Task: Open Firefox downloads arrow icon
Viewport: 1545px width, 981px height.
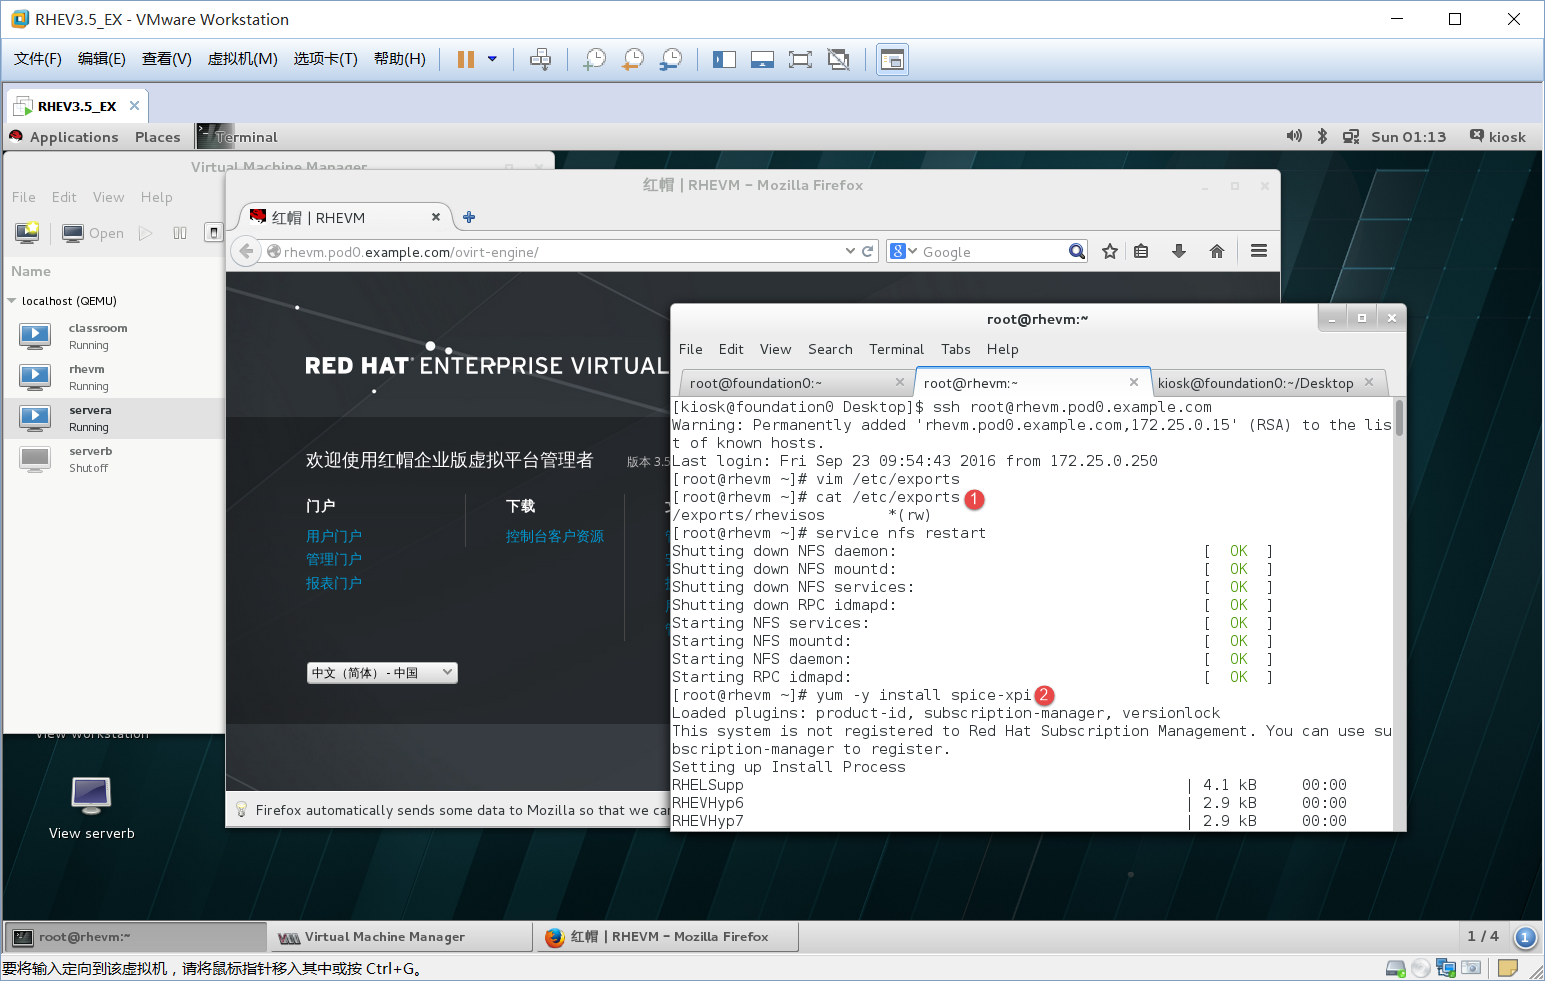Action: coord(1179,252)
